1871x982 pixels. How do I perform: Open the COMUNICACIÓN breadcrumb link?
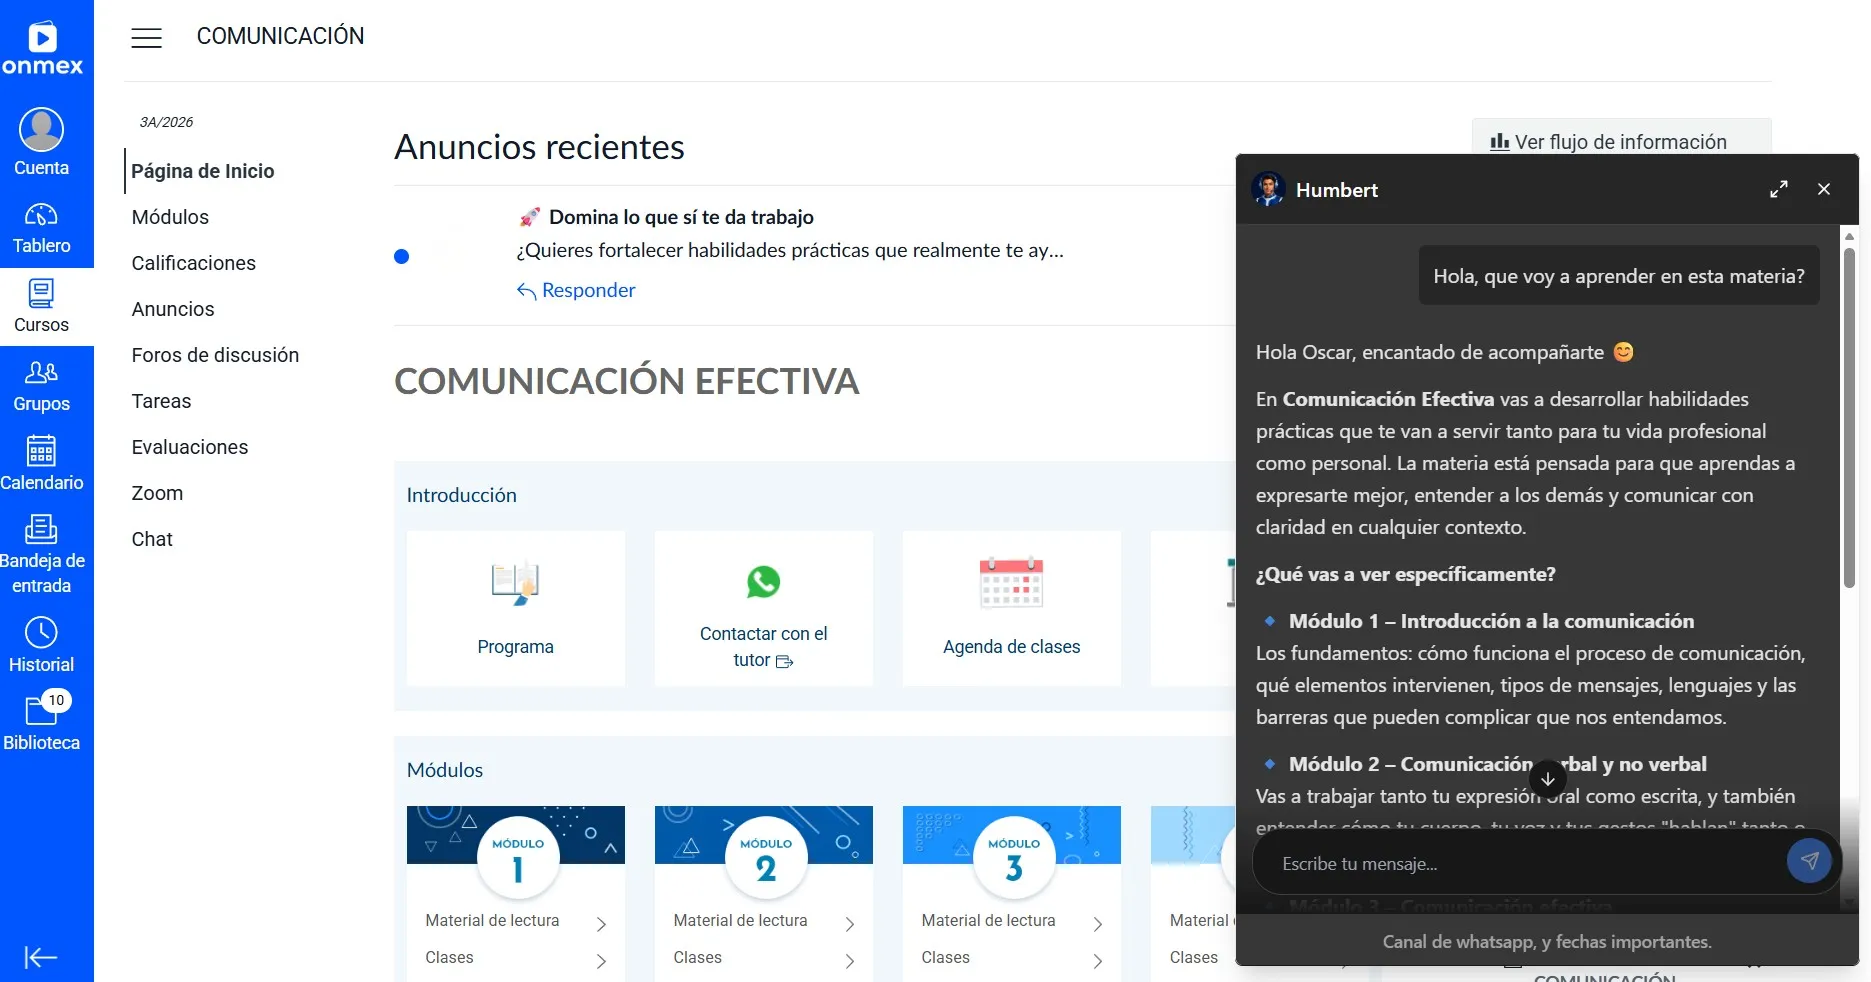click(280, 36)
